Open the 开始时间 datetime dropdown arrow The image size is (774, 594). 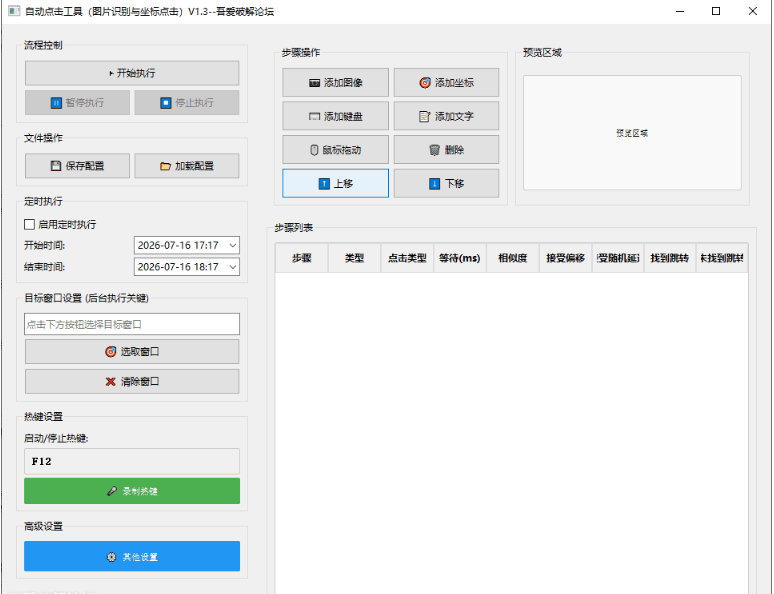point(232,245)
